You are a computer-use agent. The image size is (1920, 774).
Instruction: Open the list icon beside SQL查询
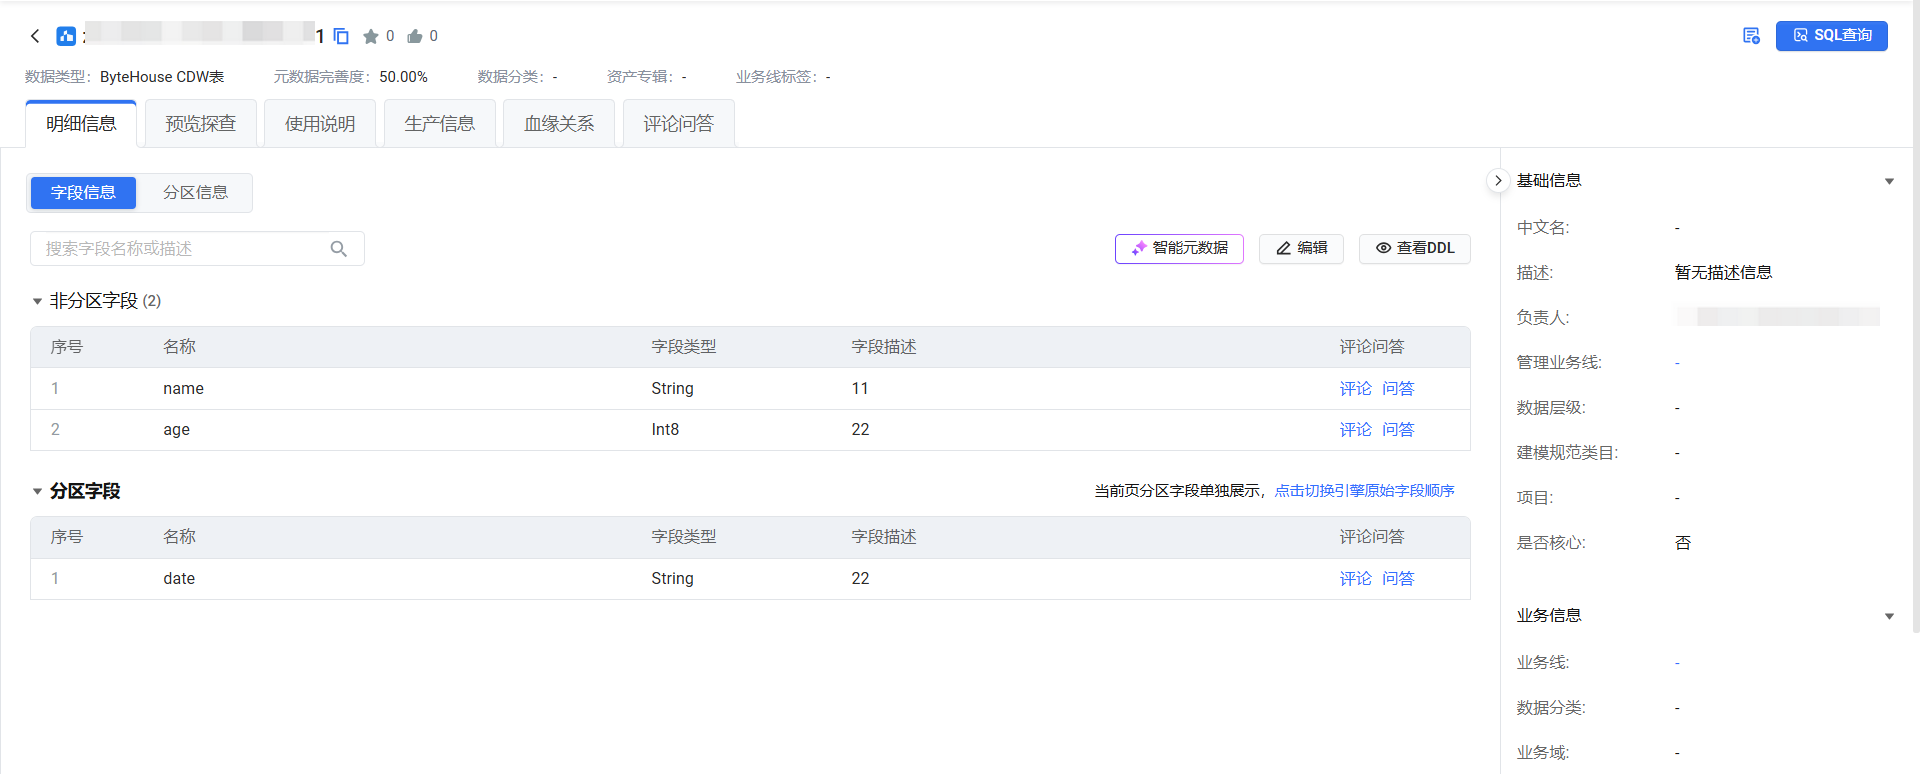tap(1751, 36)
